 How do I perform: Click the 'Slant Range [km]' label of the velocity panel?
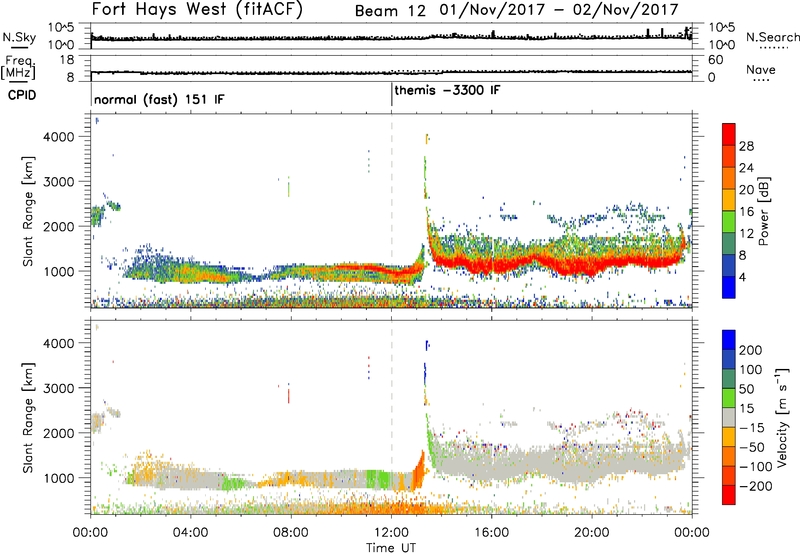29,418
